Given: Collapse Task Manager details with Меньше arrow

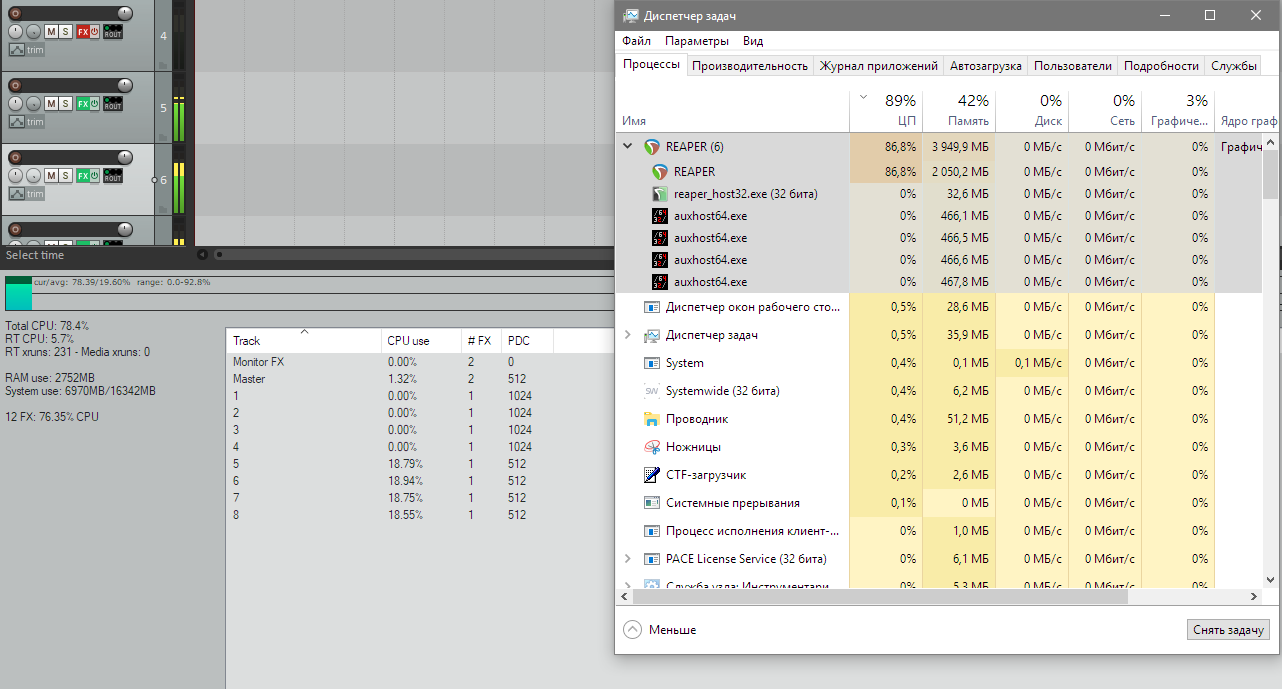Looking at the screenshot, I should 632,630.
